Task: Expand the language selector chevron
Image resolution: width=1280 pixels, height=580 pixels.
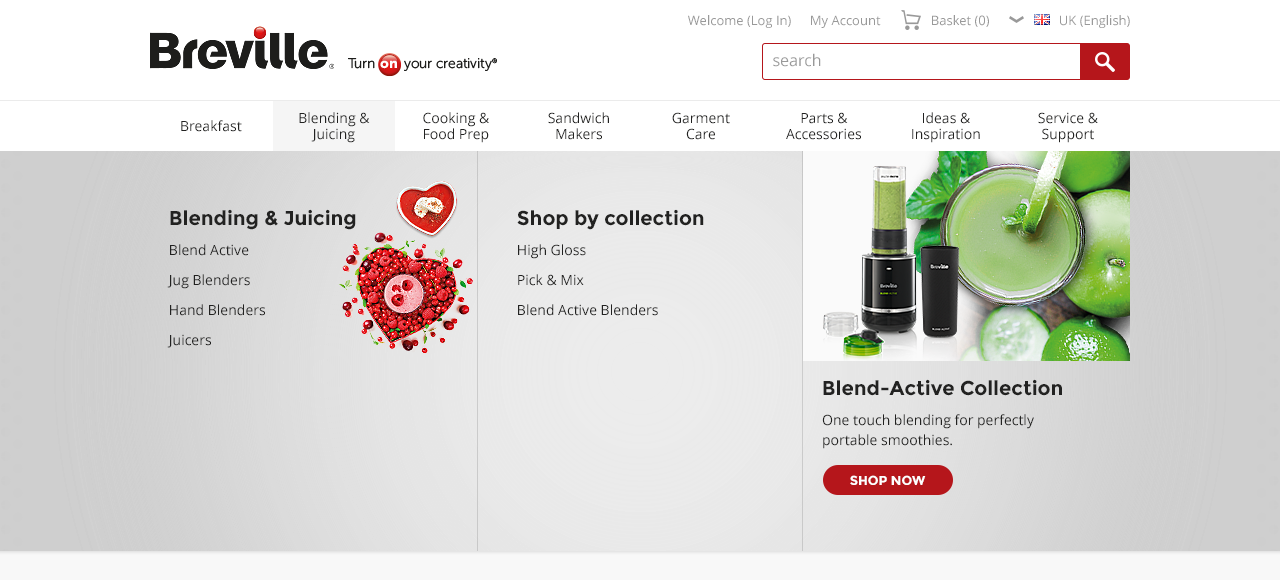Action: (1016, 20)
